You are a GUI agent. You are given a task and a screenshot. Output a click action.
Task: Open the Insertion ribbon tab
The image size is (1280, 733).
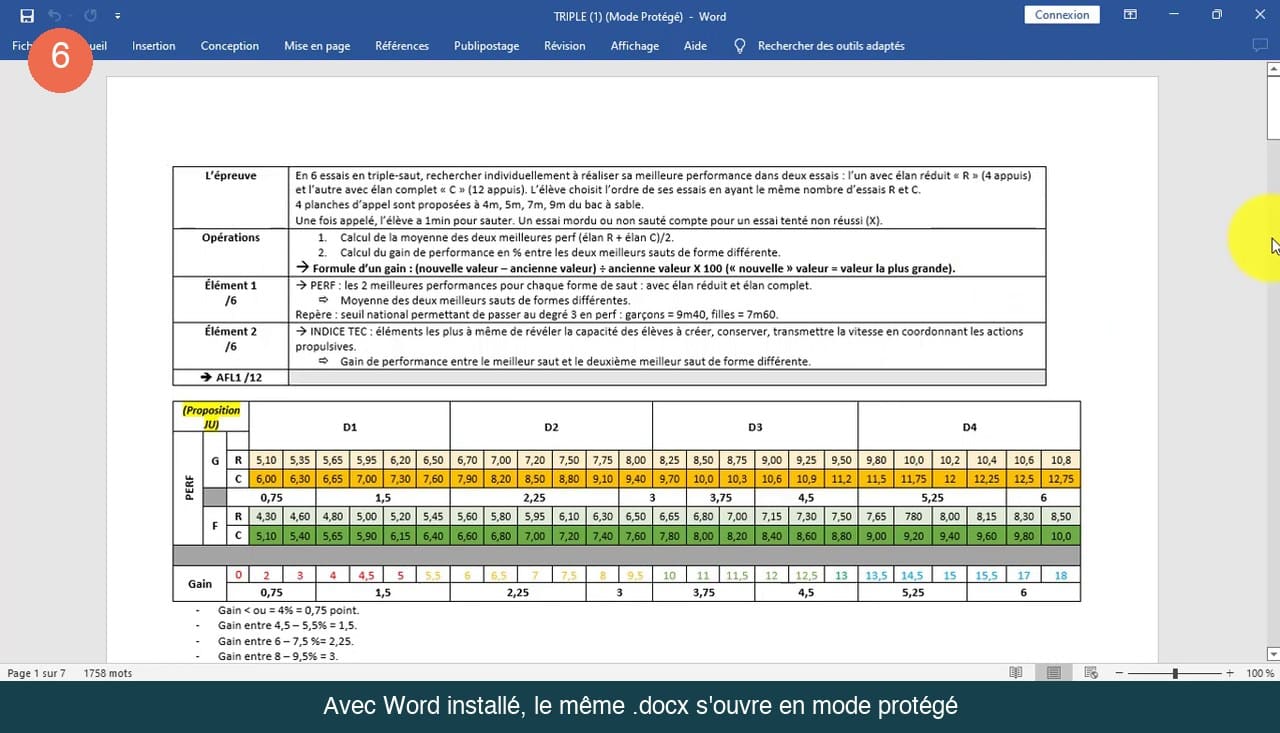coord(153,46)
